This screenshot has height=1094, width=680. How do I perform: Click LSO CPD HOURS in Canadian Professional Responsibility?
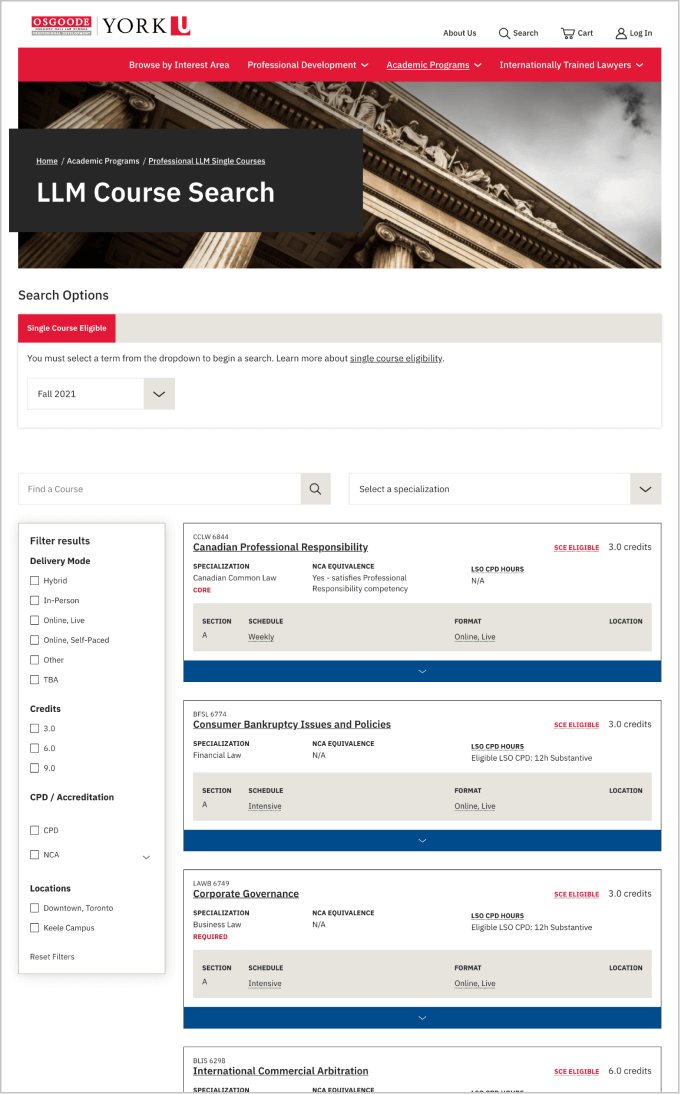pos(497,569)
